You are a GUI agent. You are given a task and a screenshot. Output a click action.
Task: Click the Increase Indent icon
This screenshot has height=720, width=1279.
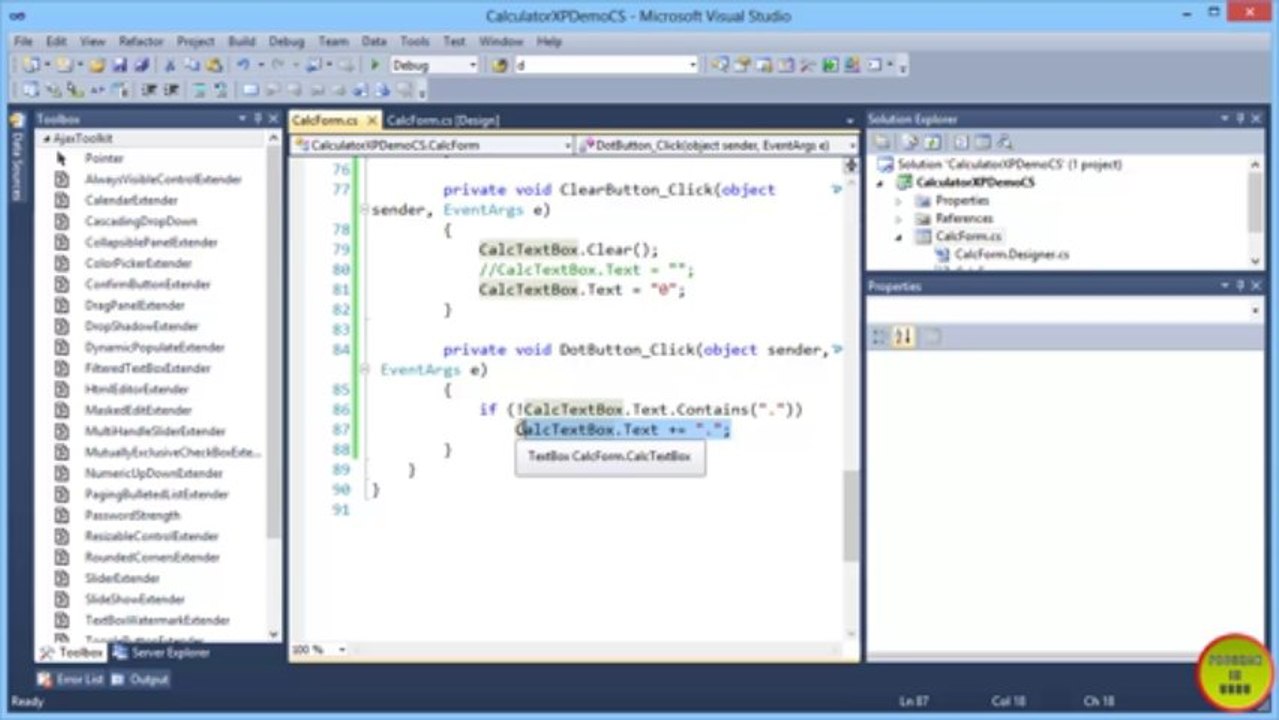[171, 90]
